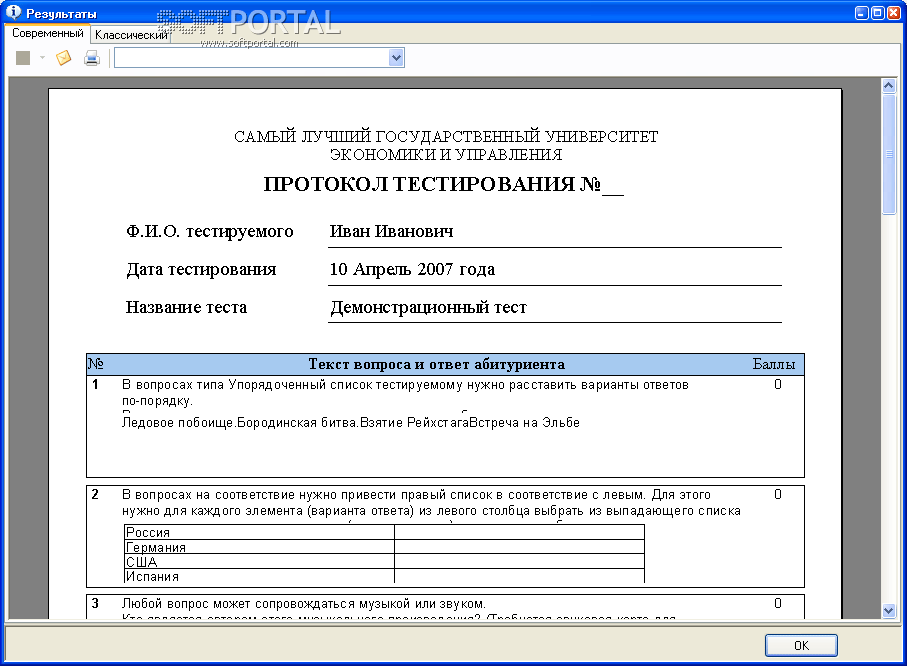907x666 pixels.
Task: Maximize the Результаты window
Action: point(877,12)
